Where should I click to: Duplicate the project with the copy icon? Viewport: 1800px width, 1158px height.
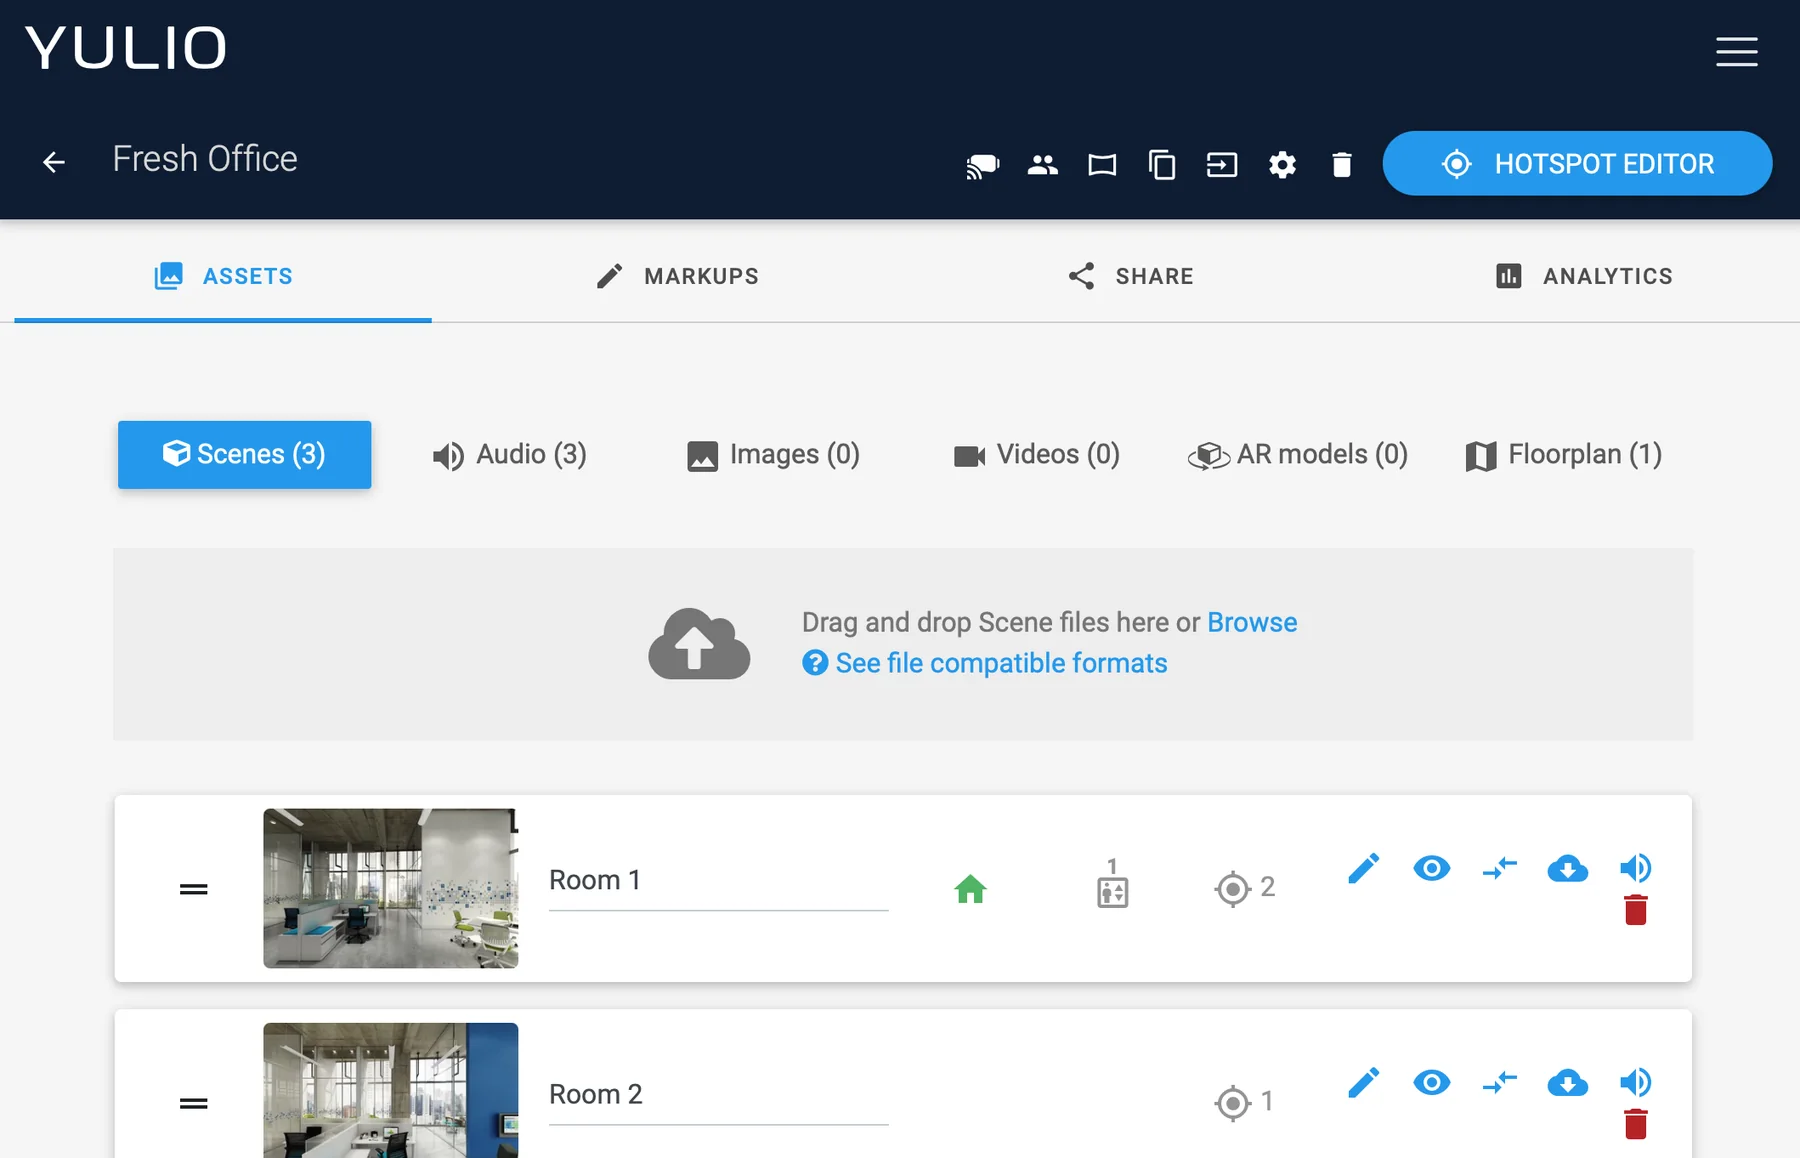pos(1162,164)
